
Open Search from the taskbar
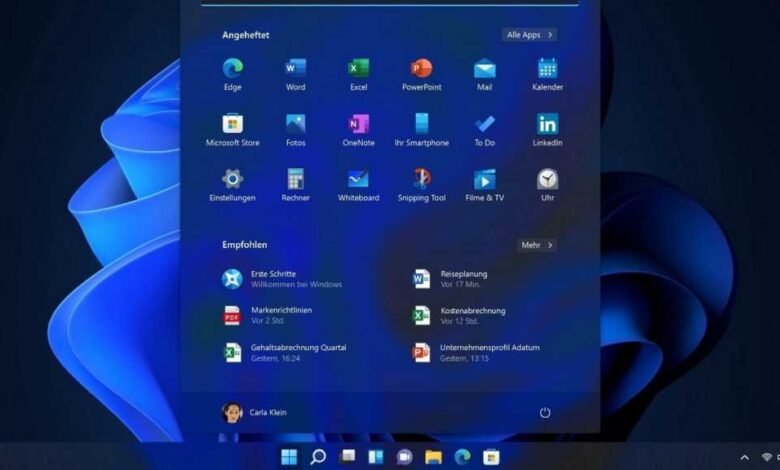pos(318,457)
